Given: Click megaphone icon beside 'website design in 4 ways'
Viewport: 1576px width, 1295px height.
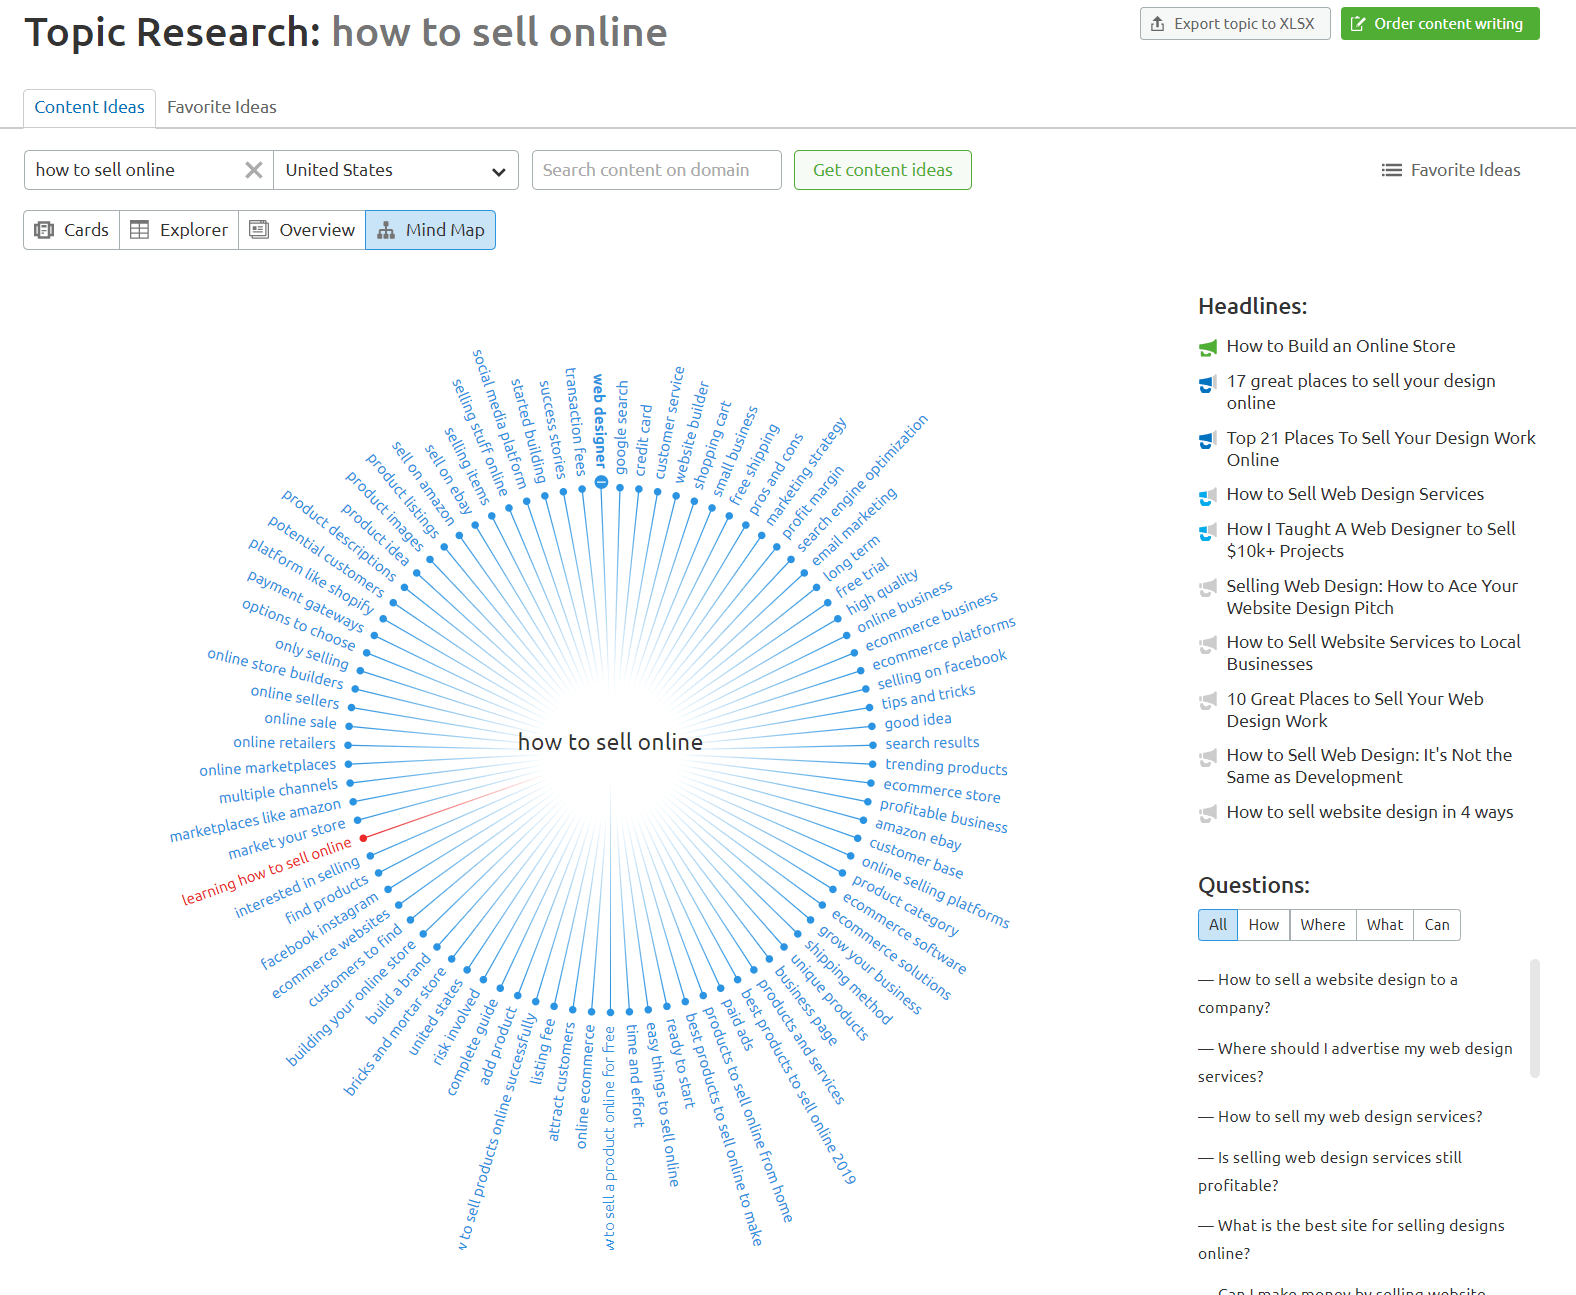Looking at the screenshot, I should pyautogui.click(x=1208, y=814).
